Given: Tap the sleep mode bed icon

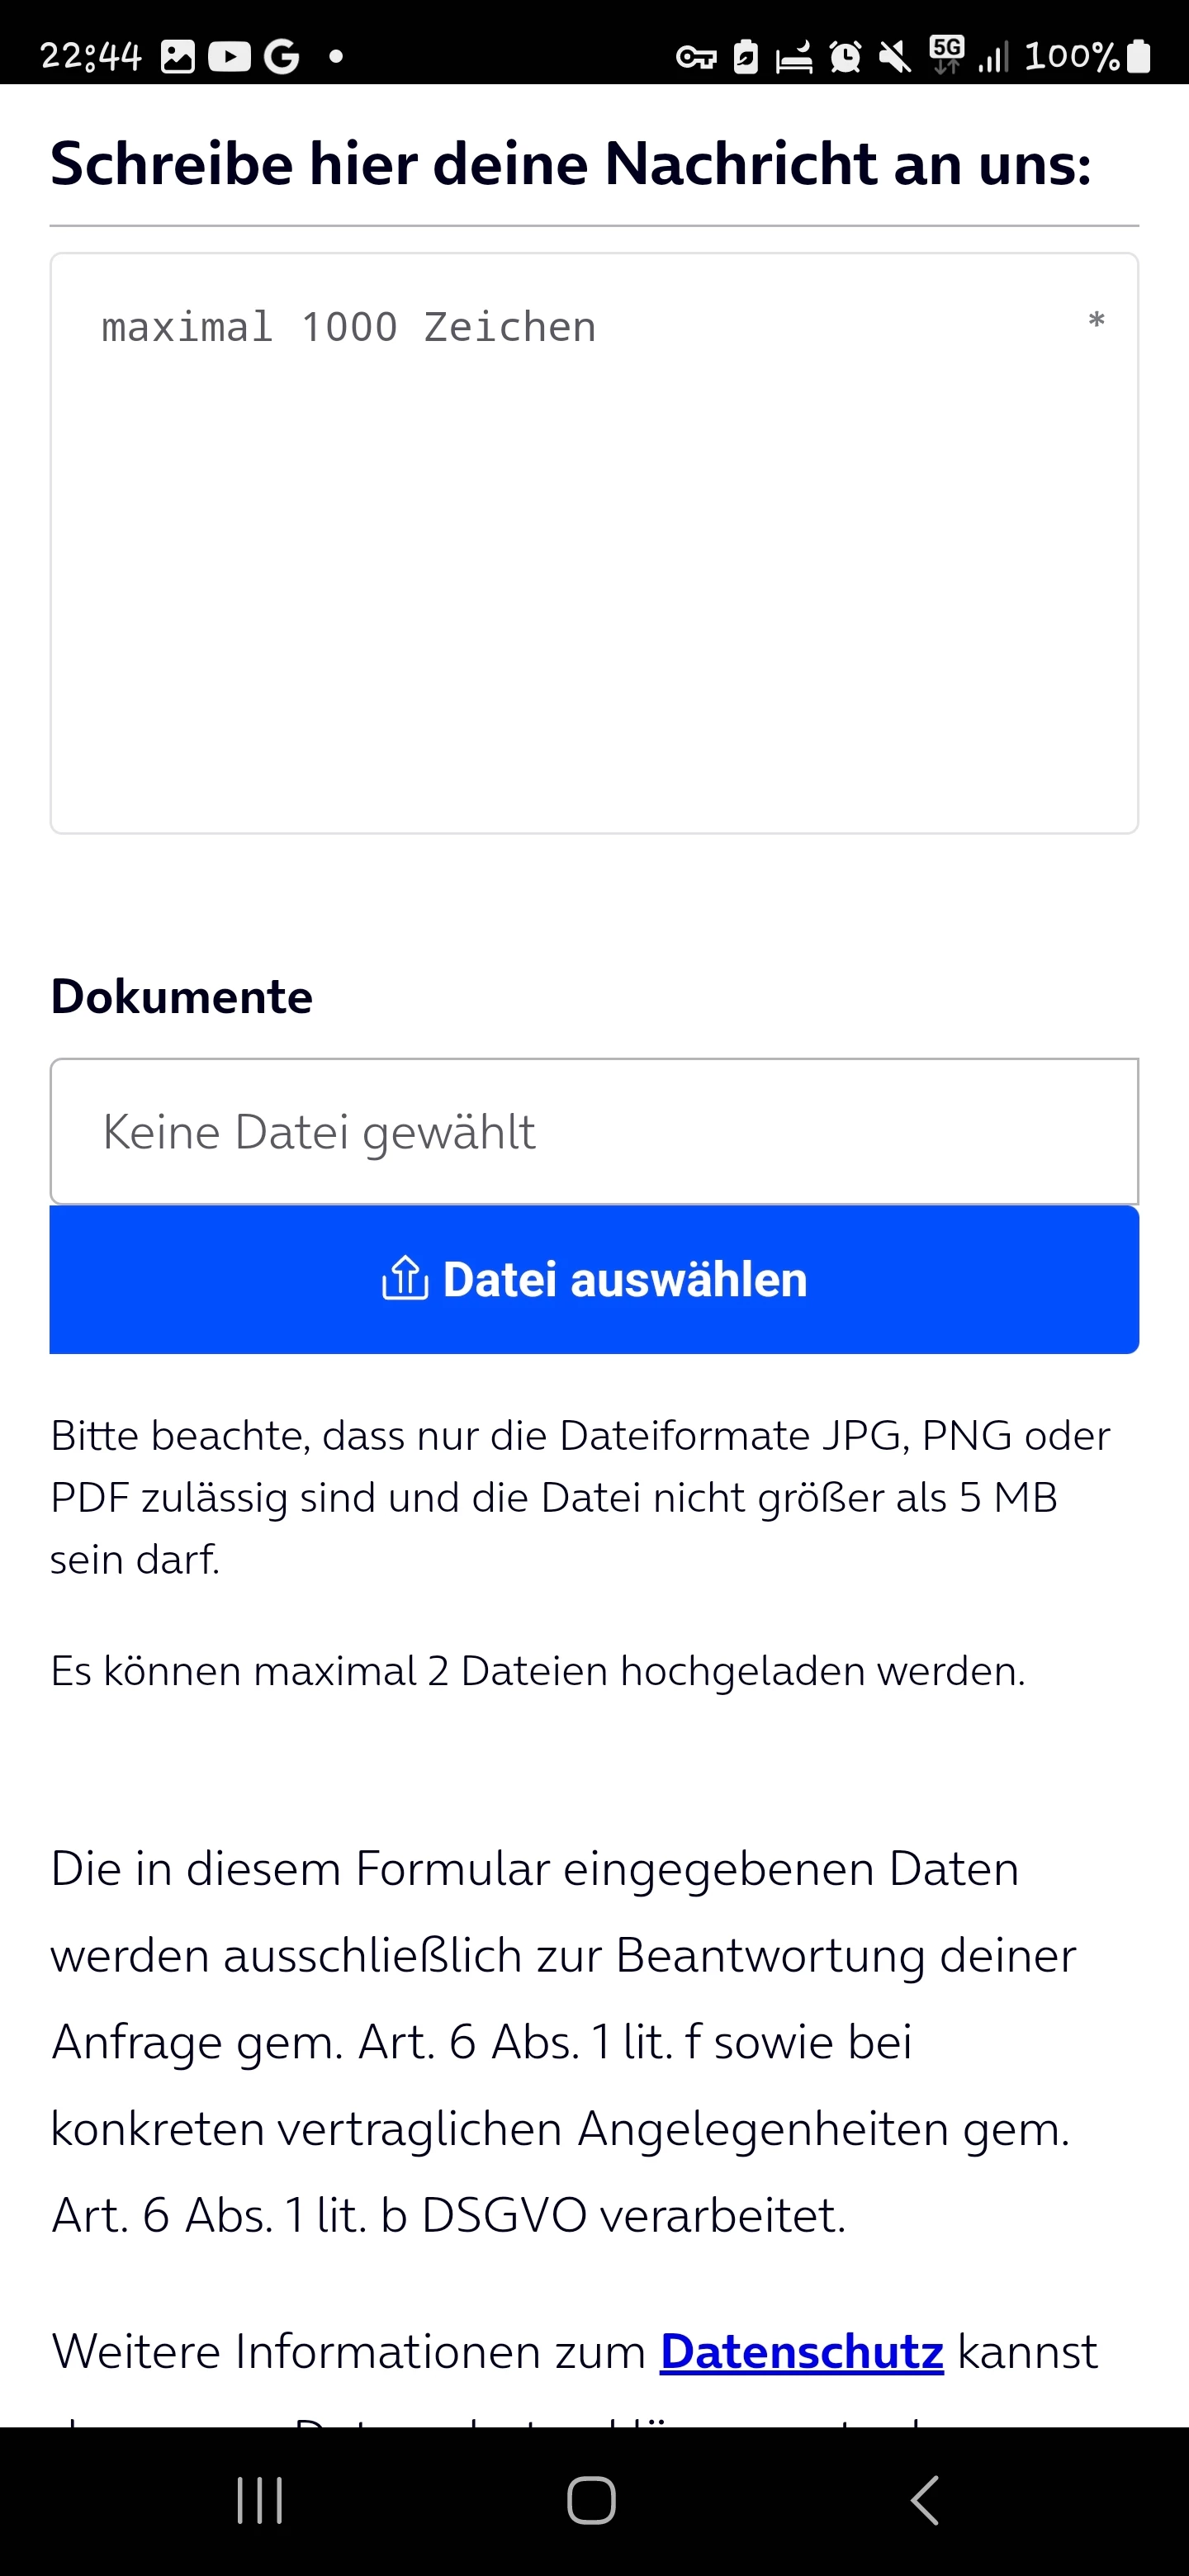Looking at the screenshot, I should tap(795, 57).
